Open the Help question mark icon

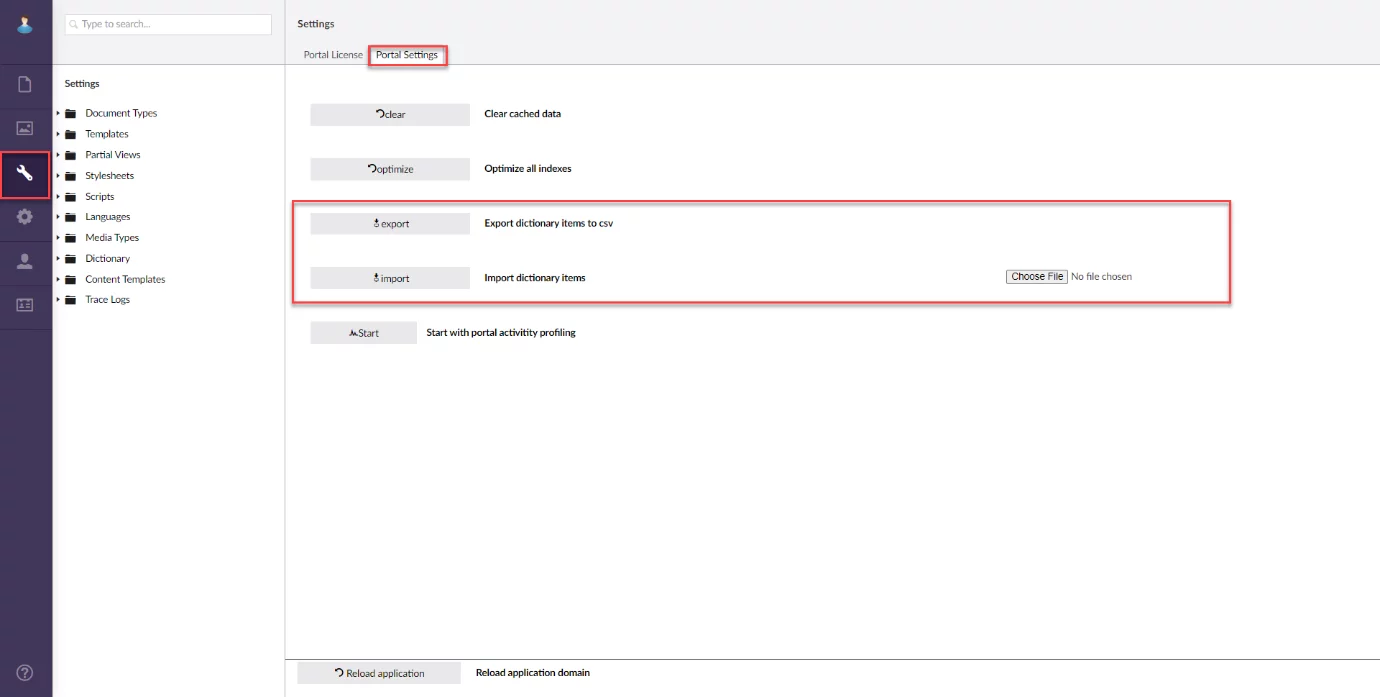[25, 673]
